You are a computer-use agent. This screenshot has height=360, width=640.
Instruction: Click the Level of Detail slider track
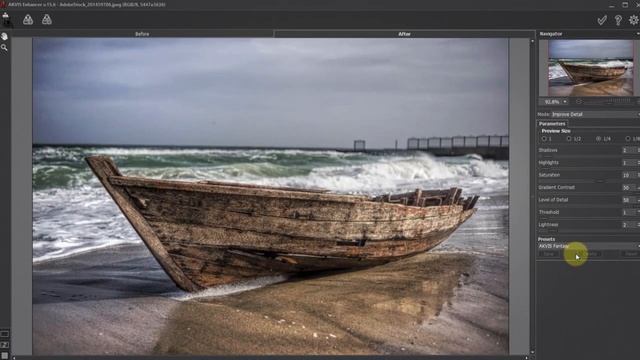580,206
